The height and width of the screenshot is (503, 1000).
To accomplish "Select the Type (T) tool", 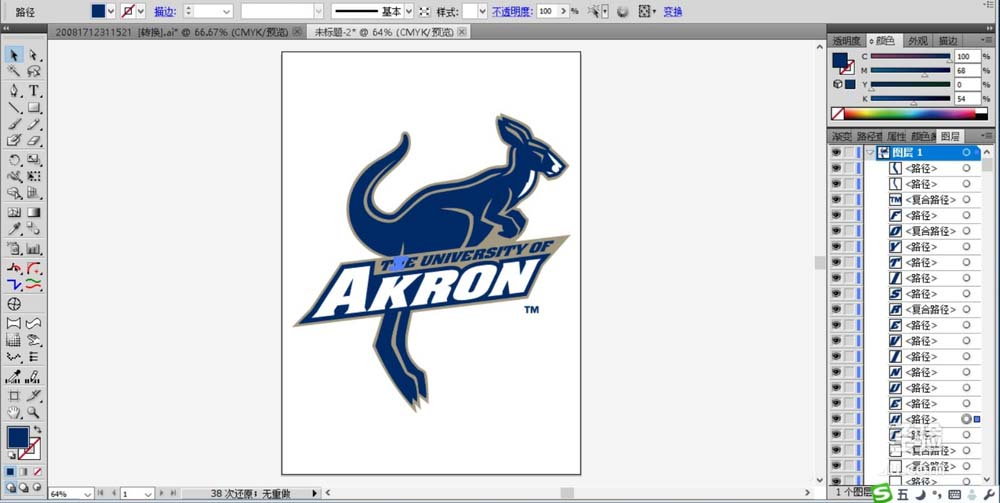I will (34, 91).
